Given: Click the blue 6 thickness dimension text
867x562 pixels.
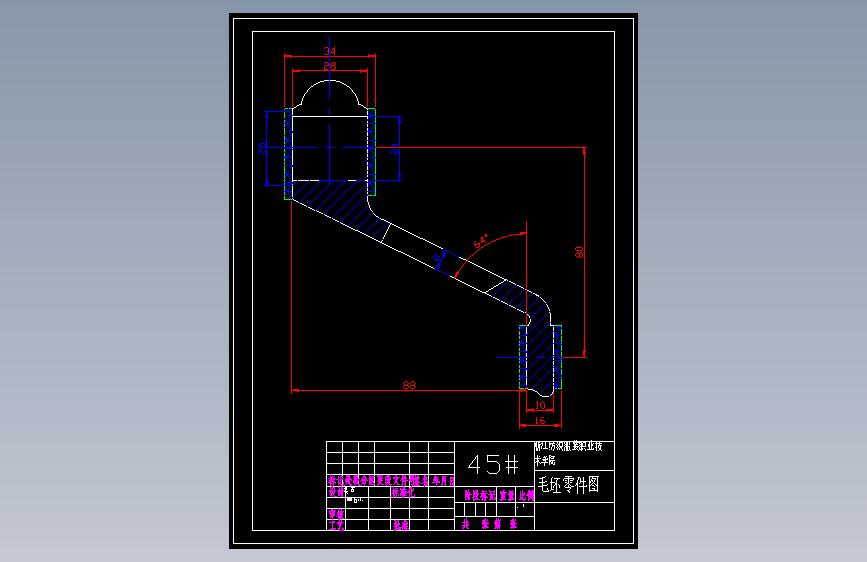Looking at the screenshot, I should (437, 257).
